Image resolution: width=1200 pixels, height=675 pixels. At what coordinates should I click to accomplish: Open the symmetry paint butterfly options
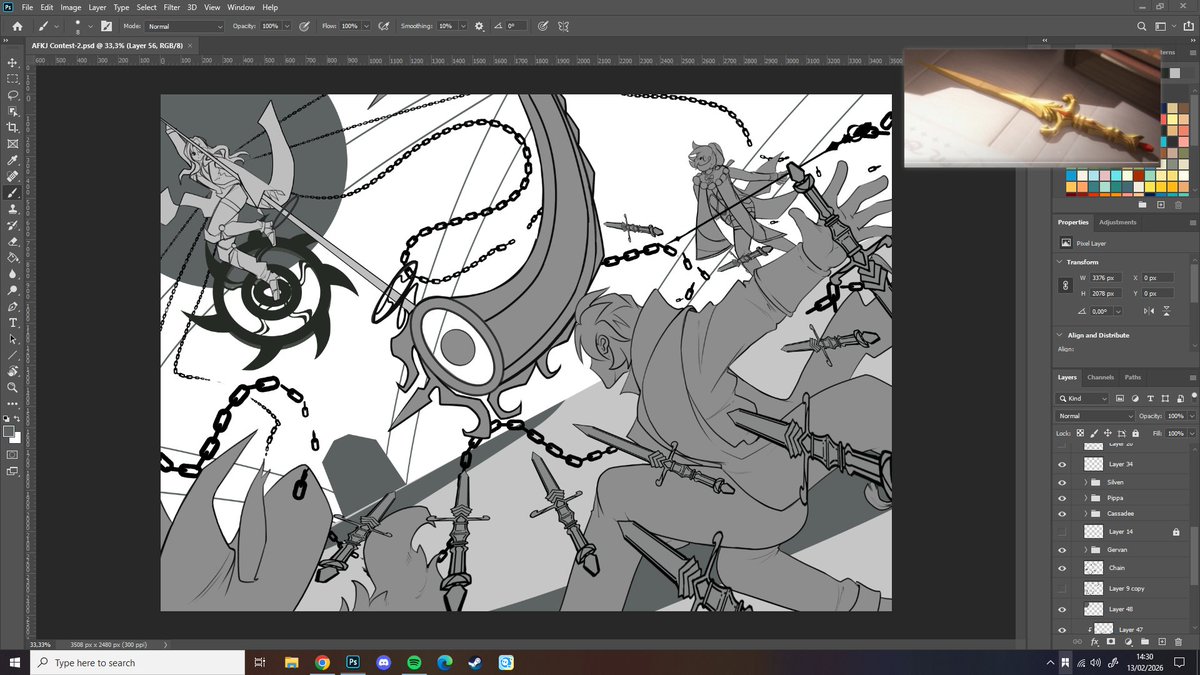563,25
